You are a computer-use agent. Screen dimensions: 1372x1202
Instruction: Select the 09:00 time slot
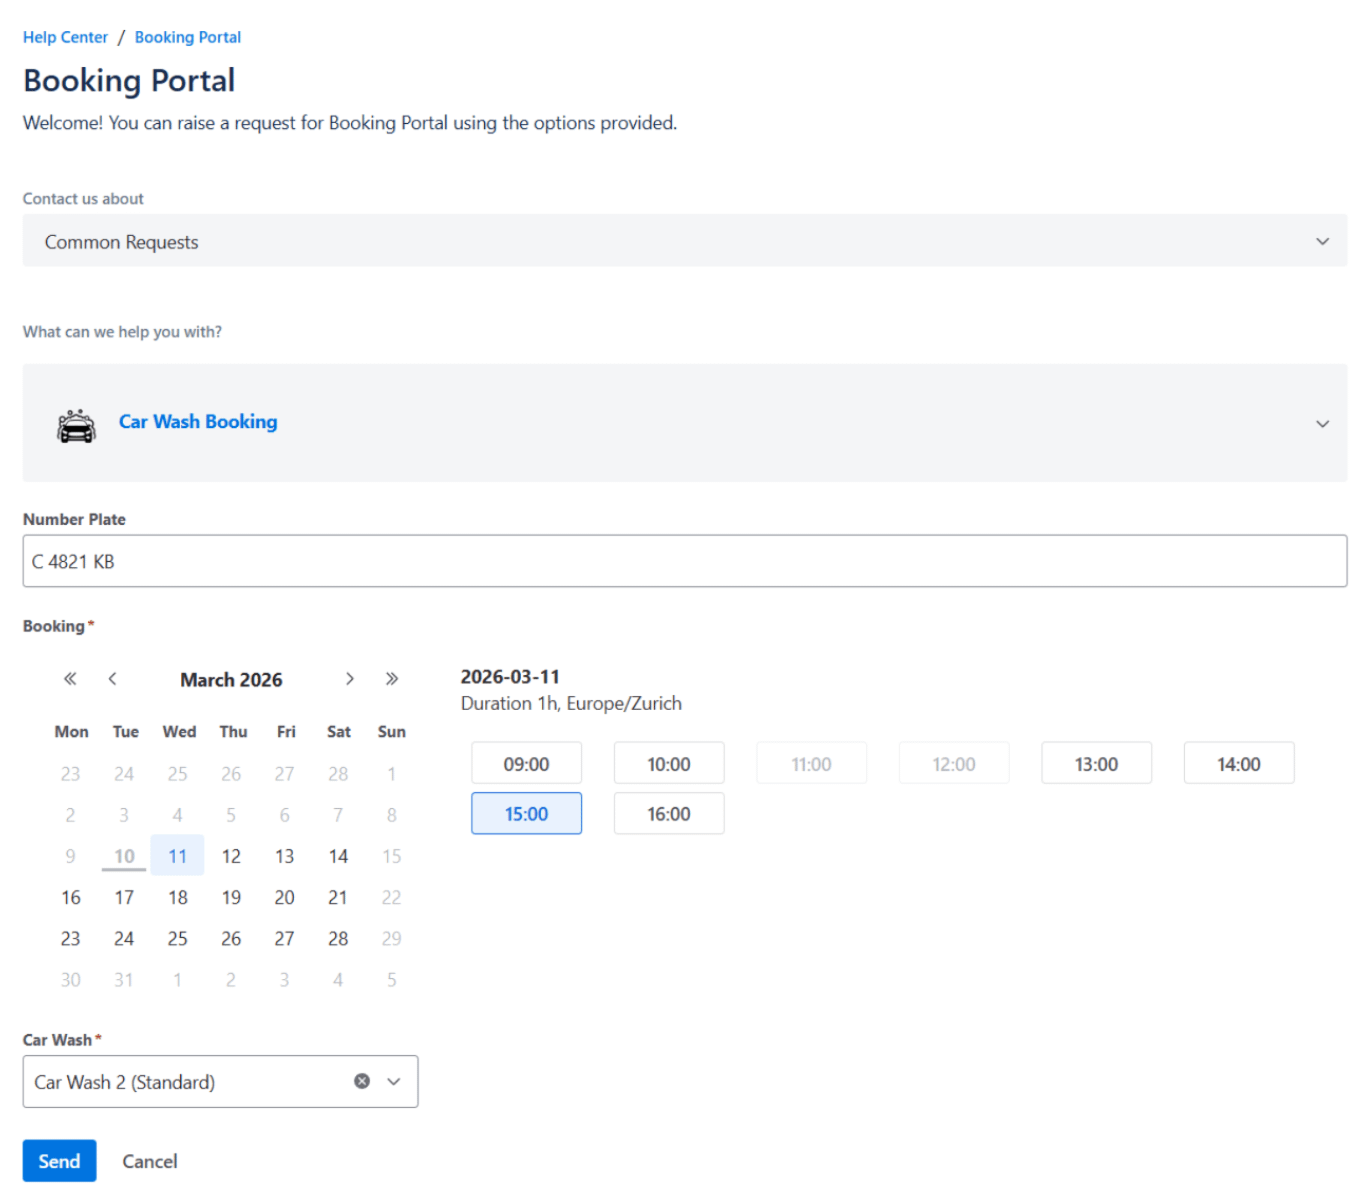click(x=526, y=762)
